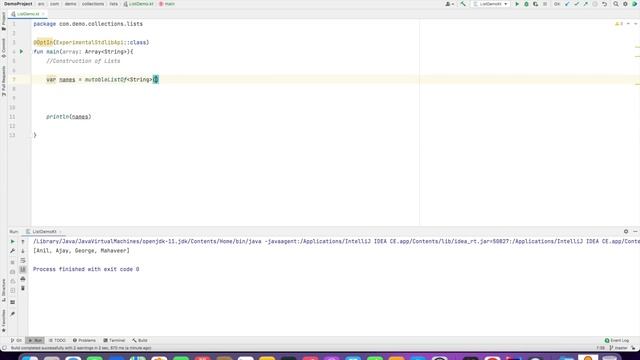Open the Commit tool window on left edge
Screen dimensions: 640x360
click(4, 48)
